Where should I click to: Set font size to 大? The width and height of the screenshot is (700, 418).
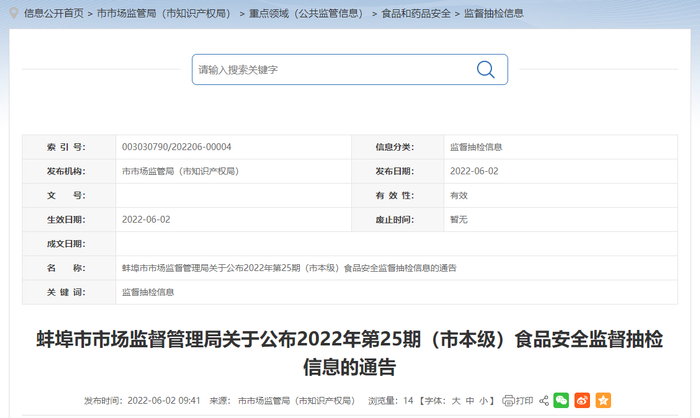coord(456,401)
